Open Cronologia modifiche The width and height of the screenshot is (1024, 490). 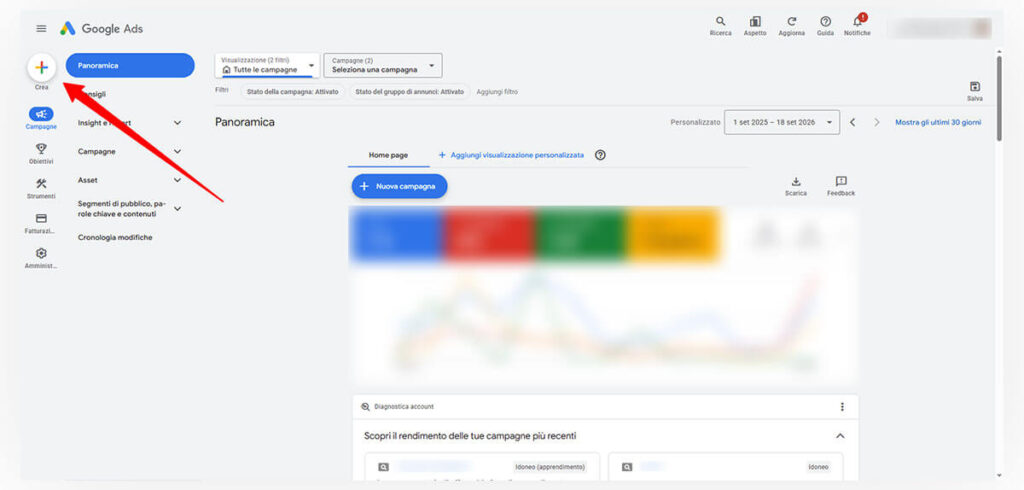[115, 237]
